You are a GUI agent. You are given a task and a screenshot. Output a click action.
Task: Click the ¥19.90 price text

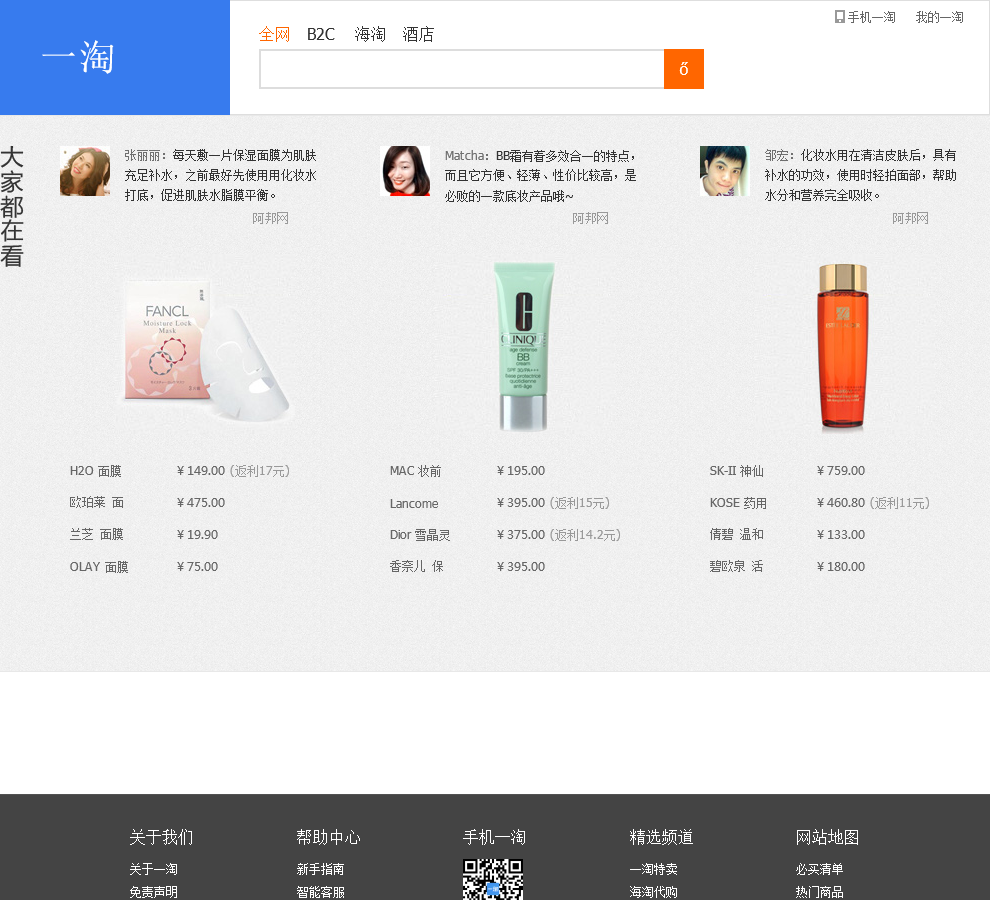198,534
